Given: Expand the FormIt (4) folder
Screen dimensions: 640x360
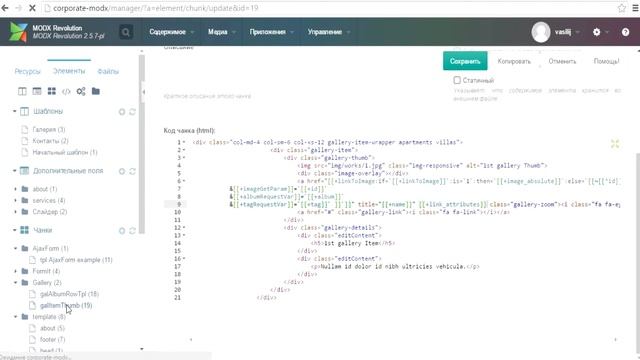Looking at the screenshot, I should [x=16, y=271].
